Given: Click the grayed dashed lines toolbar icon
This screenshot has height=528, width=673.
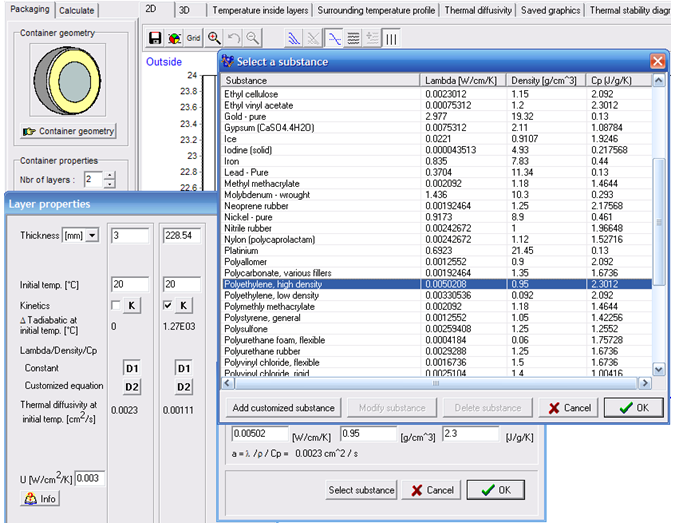Looking at the screenshot, I should [x=372, y=39].
